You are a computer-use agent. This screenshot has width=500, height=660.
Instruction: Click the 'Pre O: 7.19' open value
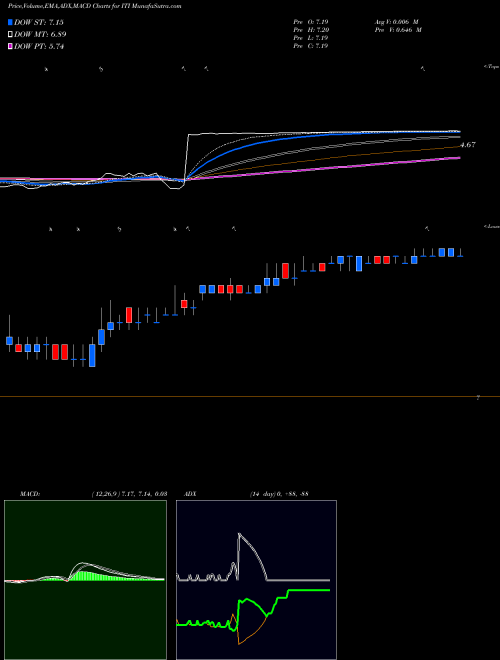311,21
